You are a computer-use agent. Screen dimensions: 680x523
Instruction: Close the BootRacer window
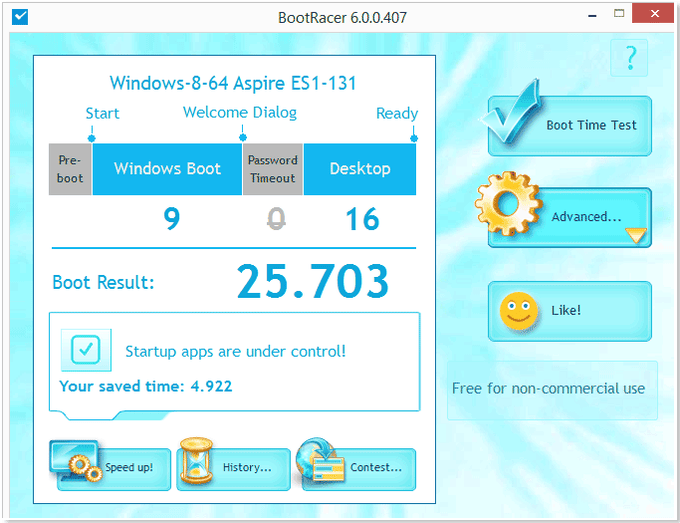tap(654, 13)
